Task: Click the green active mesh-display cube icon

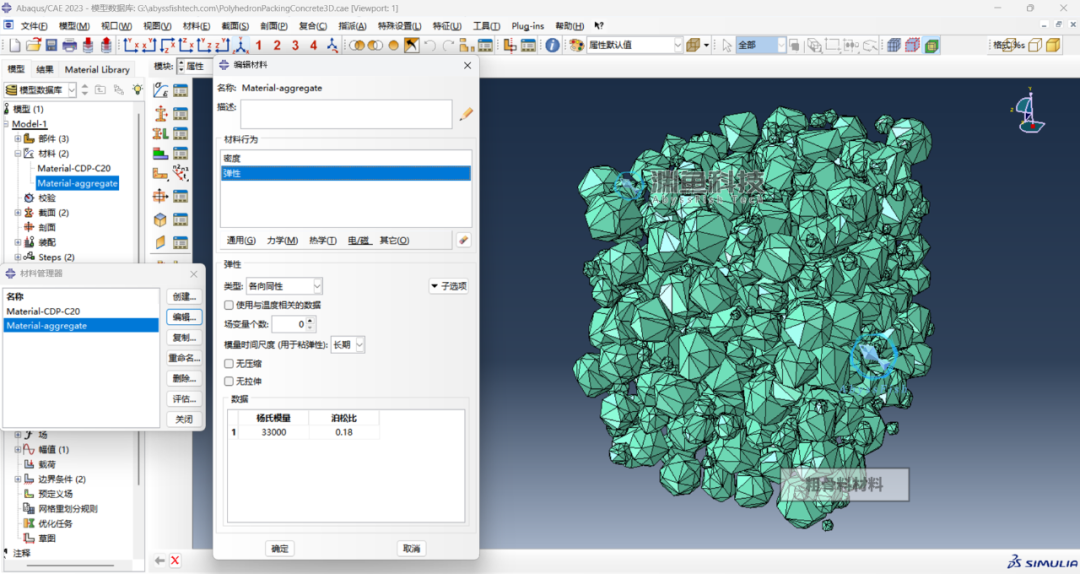Action: [x=932, y=45]
